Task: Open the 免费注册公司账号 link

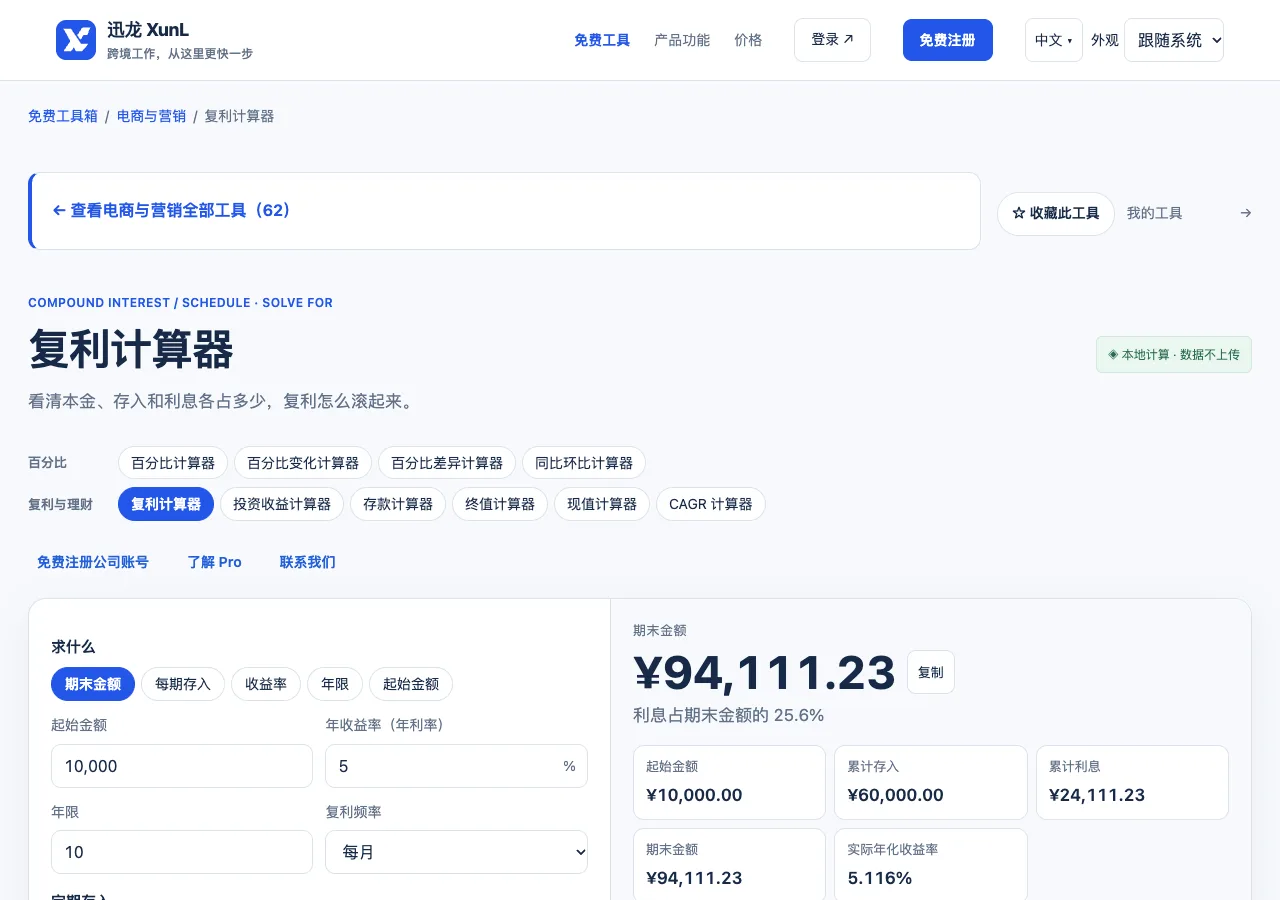Action: [93, 562]
